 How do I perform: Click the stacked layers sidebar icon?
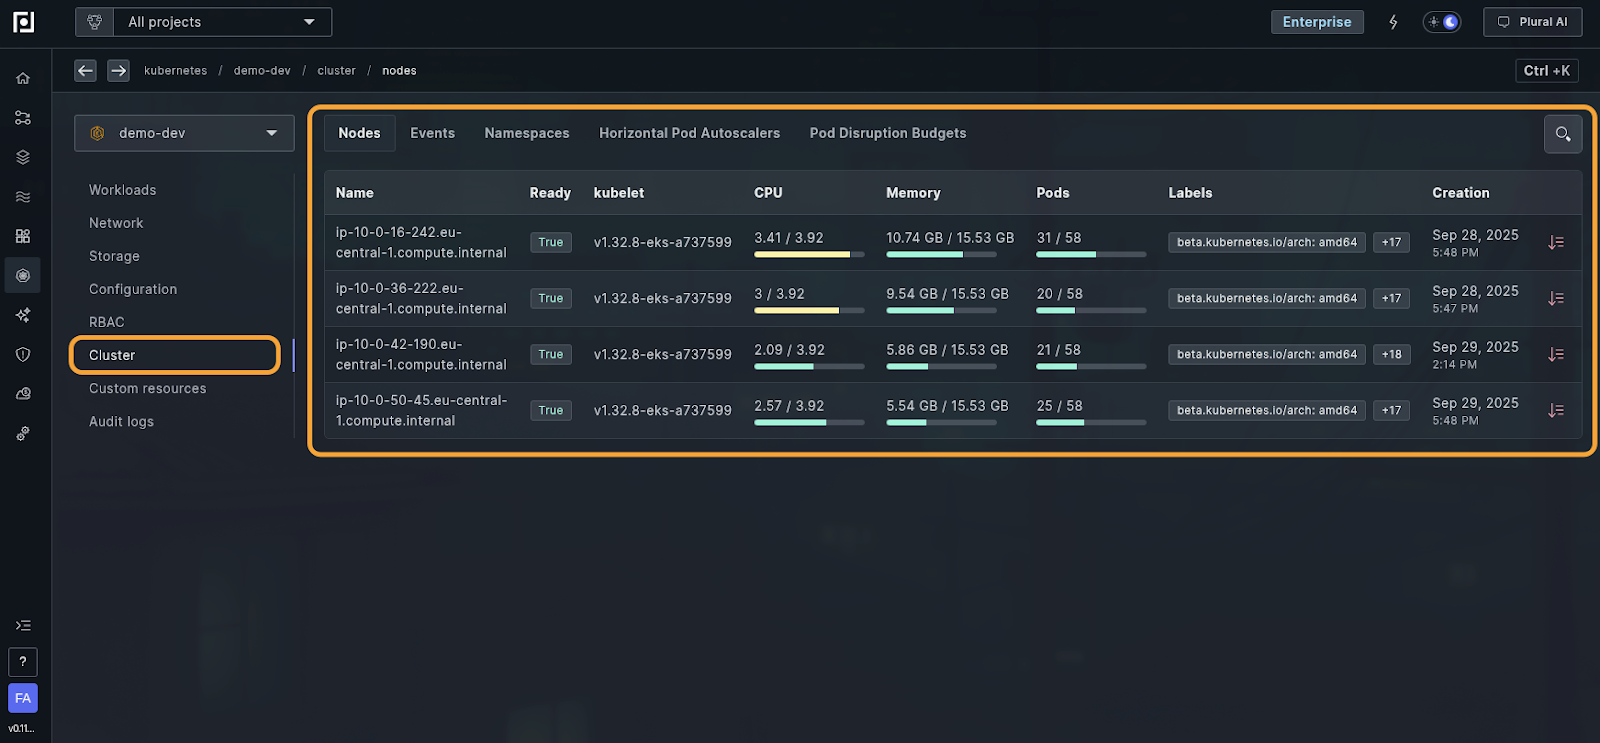pos(23,157)
